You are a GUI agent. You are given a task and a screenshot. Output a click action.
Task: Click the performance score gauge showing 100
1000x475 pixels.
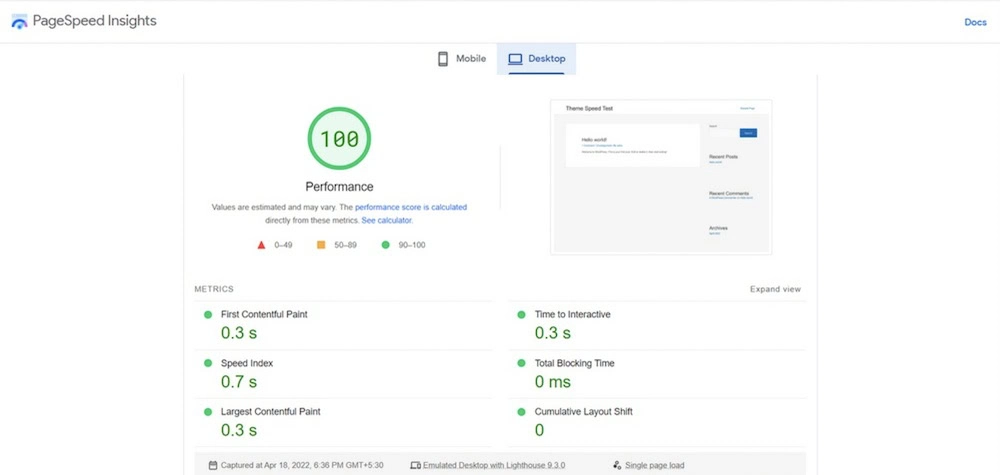[339, 139]
